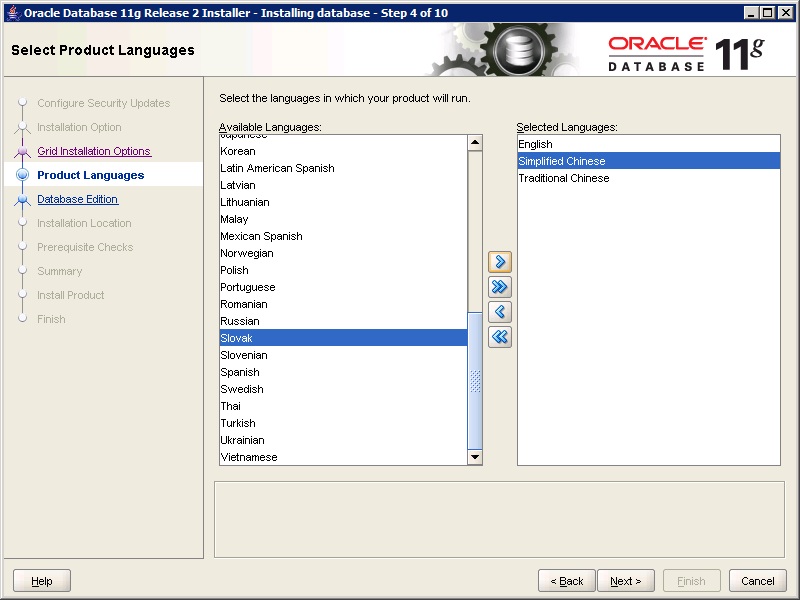The image size is (800, 600).
Task: Select the Product Languages step in sidebar
Action: 91,175
